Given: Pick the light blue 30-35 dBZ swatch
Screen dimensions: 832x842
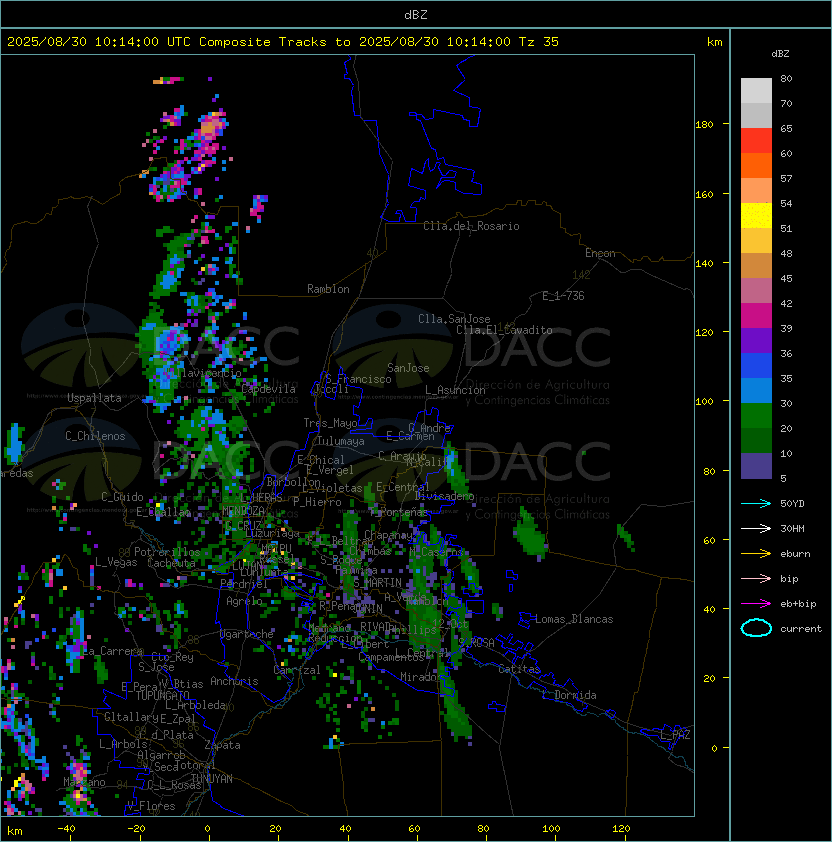Looking at the screenshot, I should coord(756,391).
